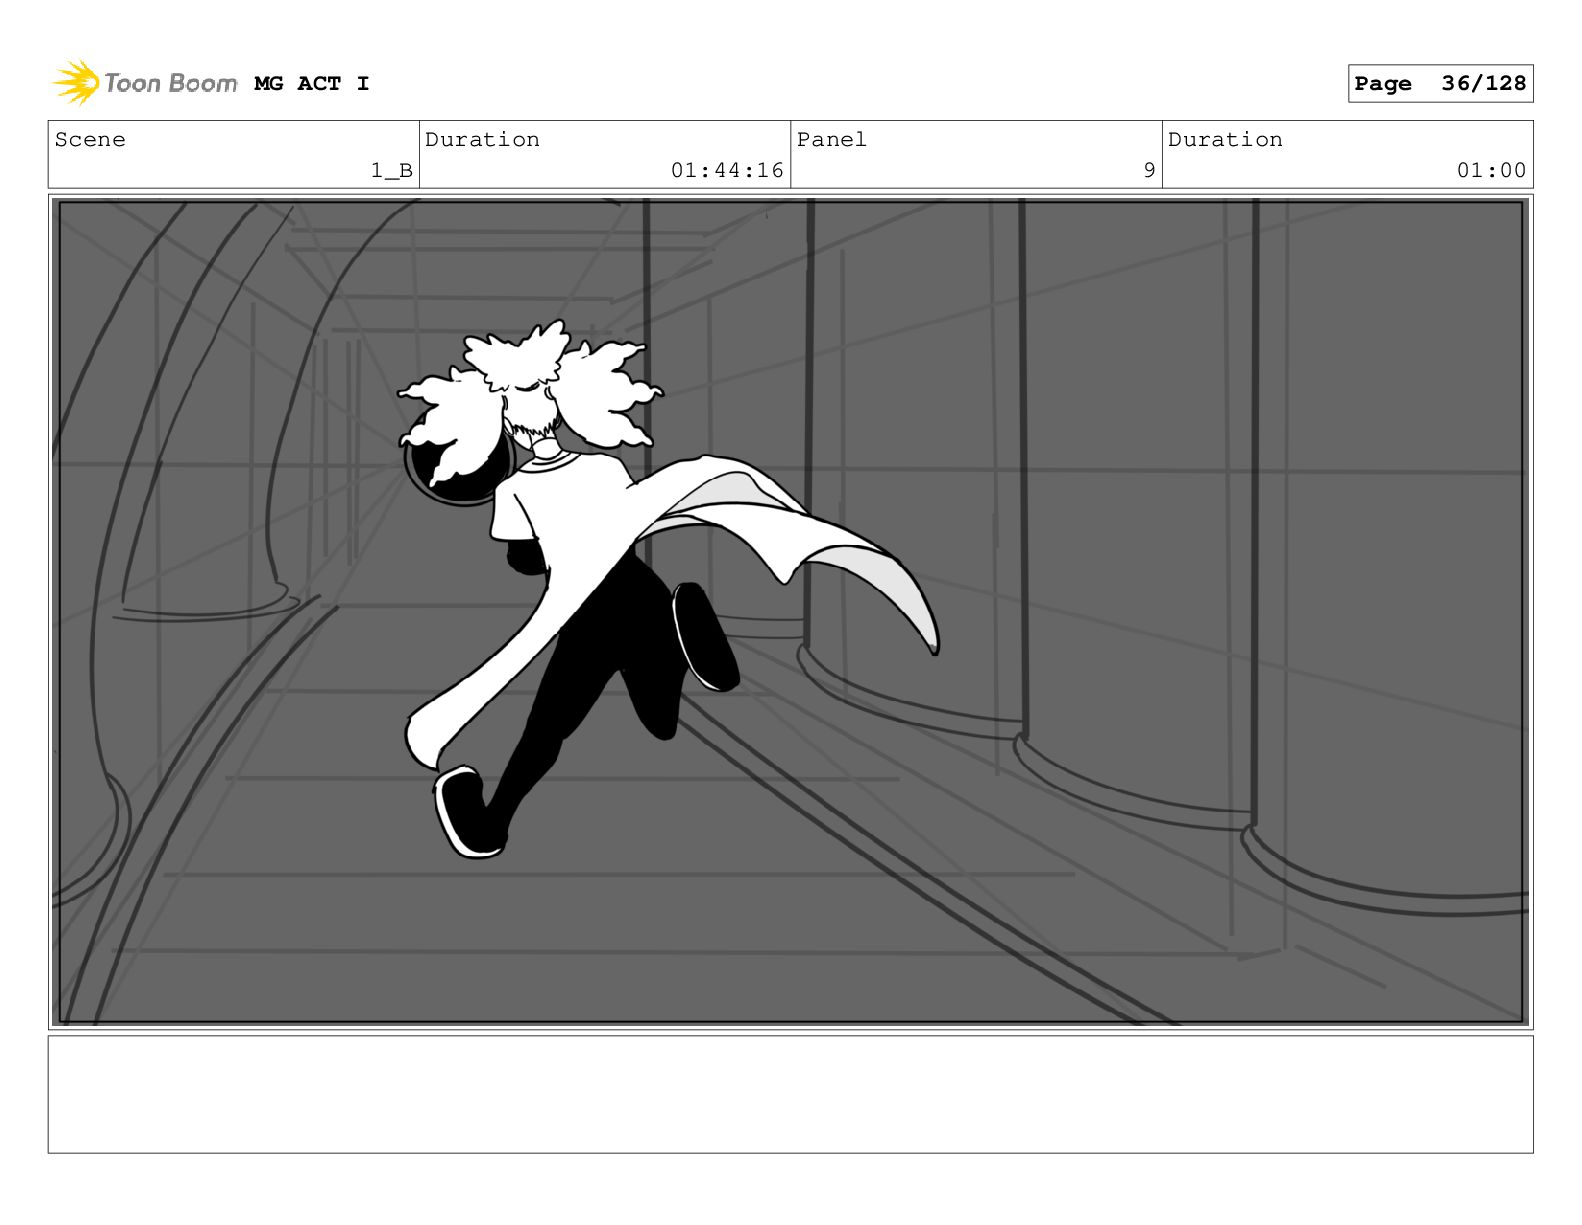Click the scene duration value '01:44:16'
This screenshot has width=1582, height=1225.
coord(727,171)
